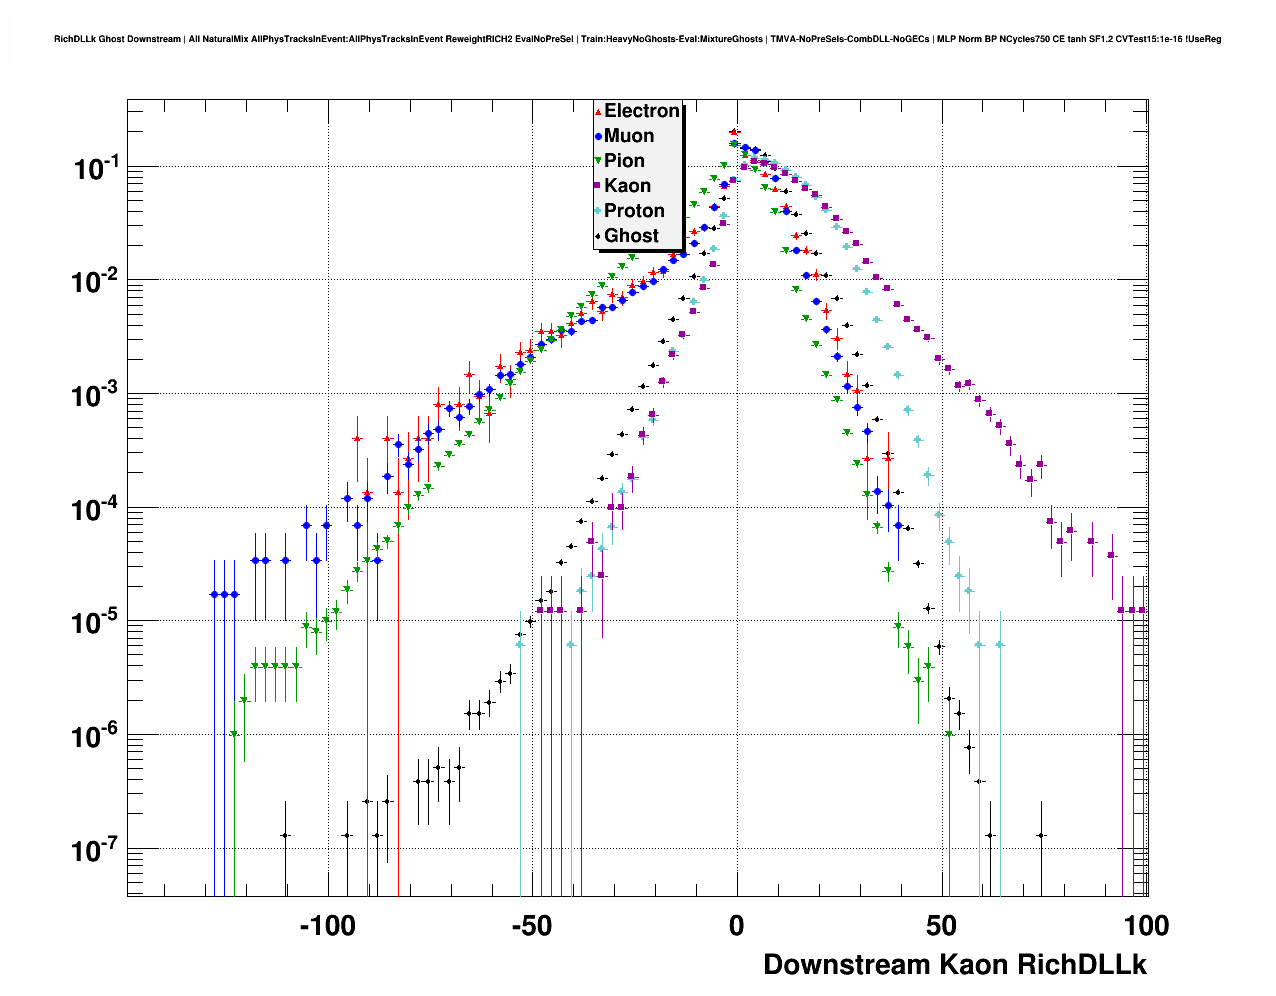Viewport: 1276px width, 996px height.
Task: Click the 10⁻¹ y-axis tick label
Action: tap(97, 168)
